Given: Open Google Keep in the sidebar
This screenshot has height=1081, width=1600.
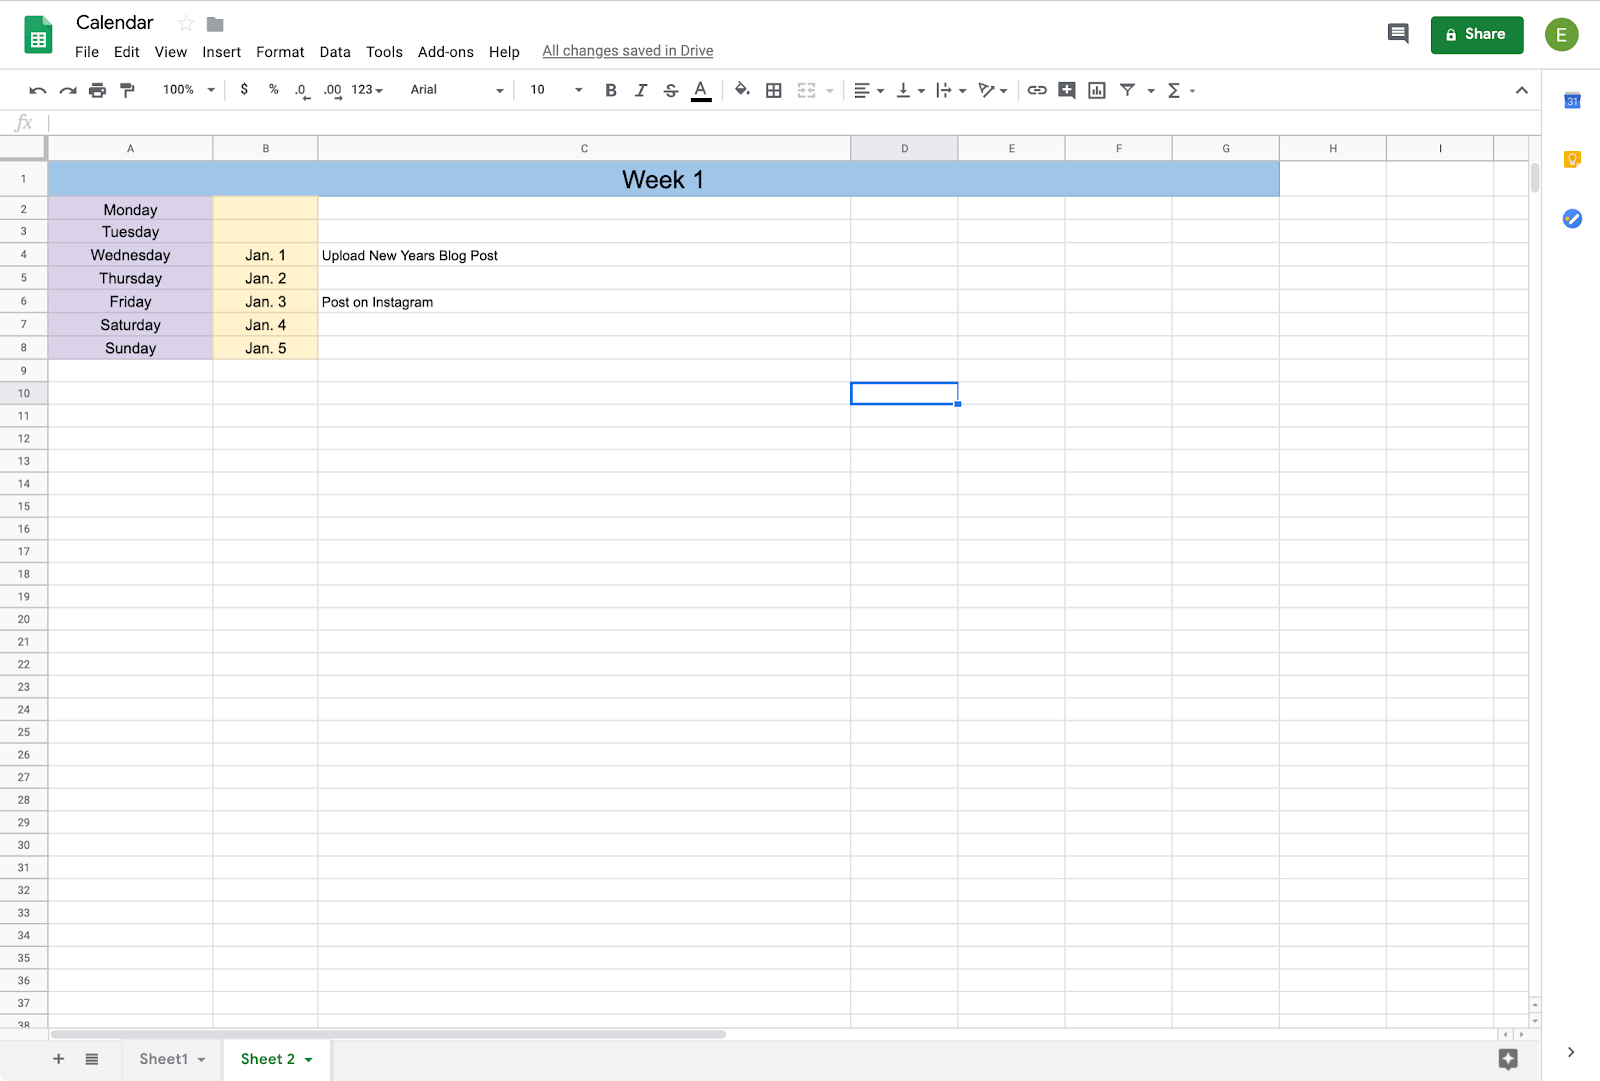Looking at the screenshot, I should click(x=1571, y=160).
